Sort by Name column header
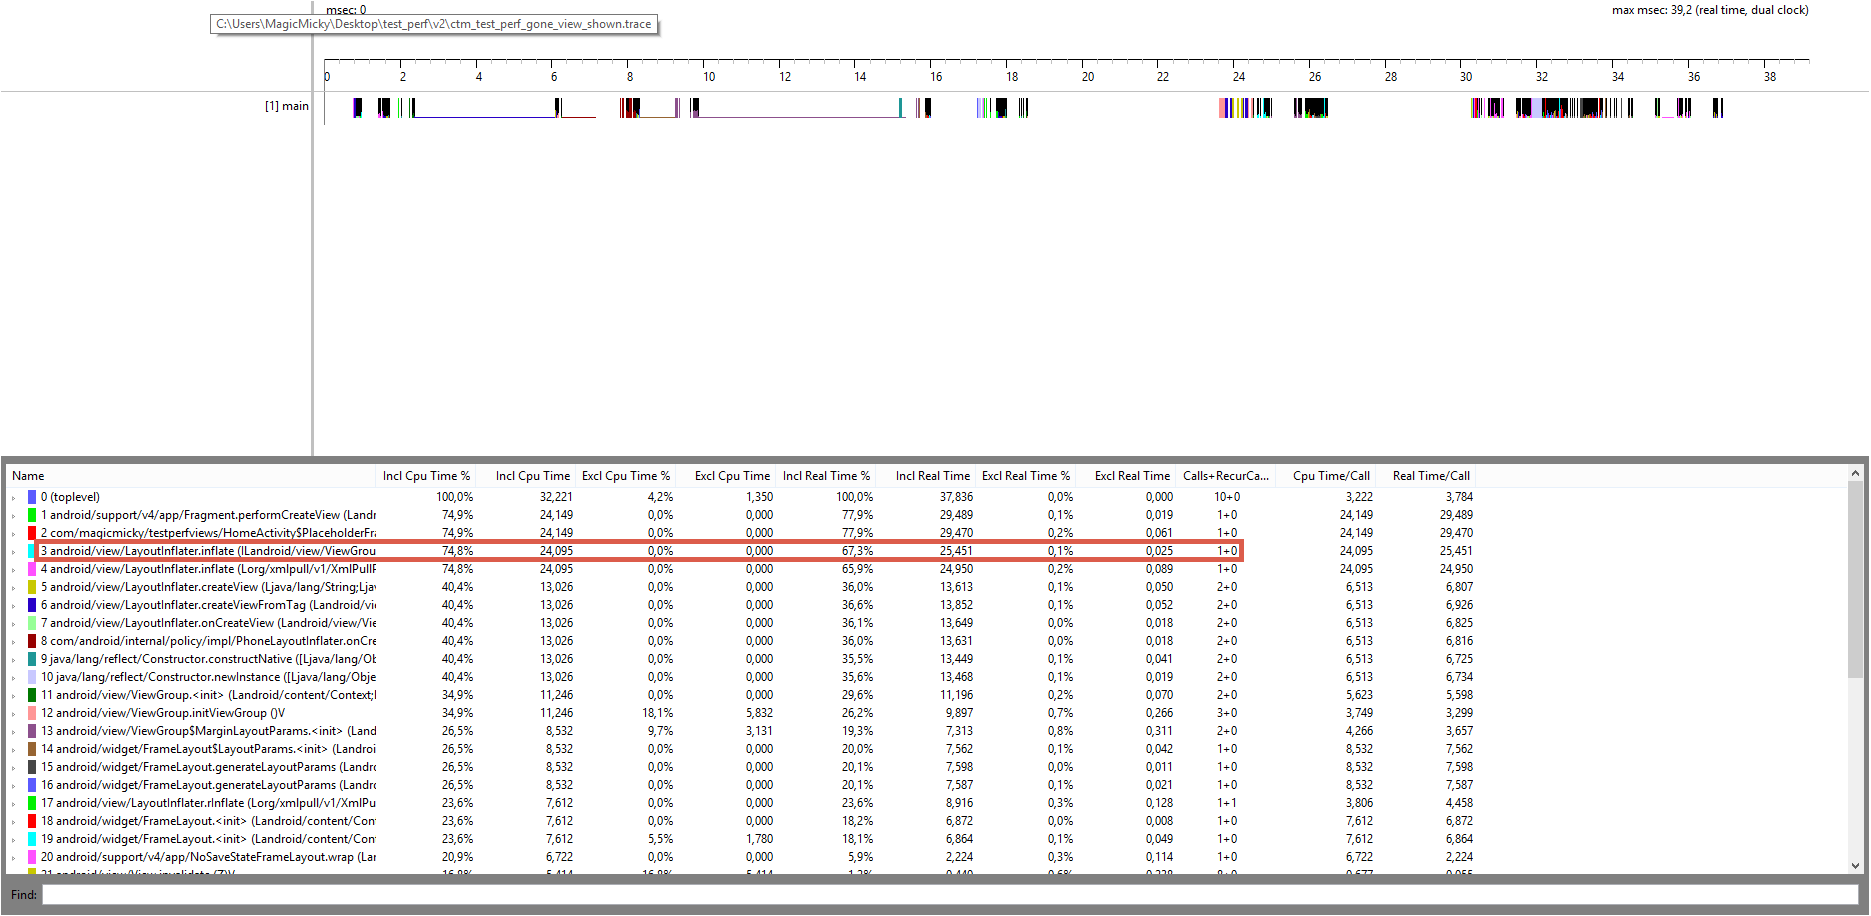Screen dimensions: 1871x916 click(x=190, y=476)
